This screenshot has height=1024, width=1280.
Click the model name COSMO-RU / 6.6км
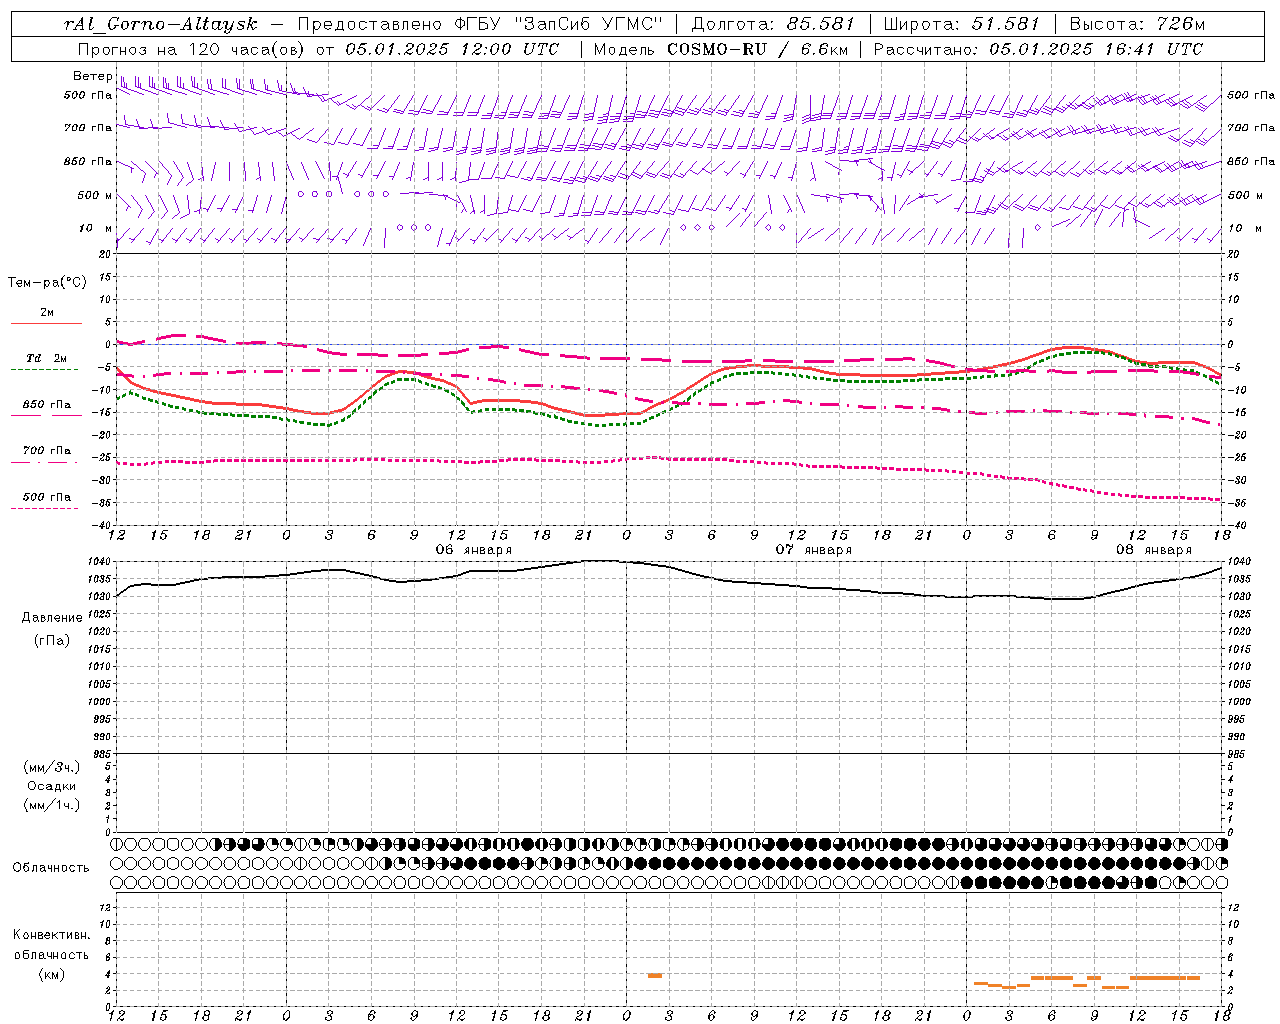tap(757, 49)
